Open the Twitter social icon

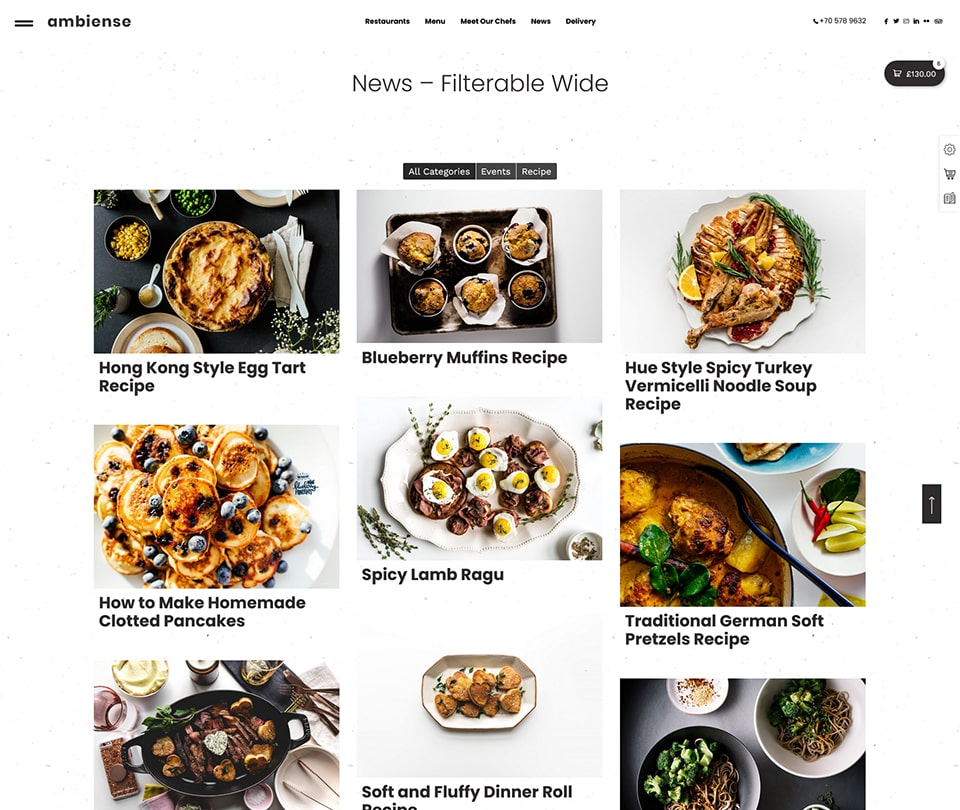[x=896, y=21]
